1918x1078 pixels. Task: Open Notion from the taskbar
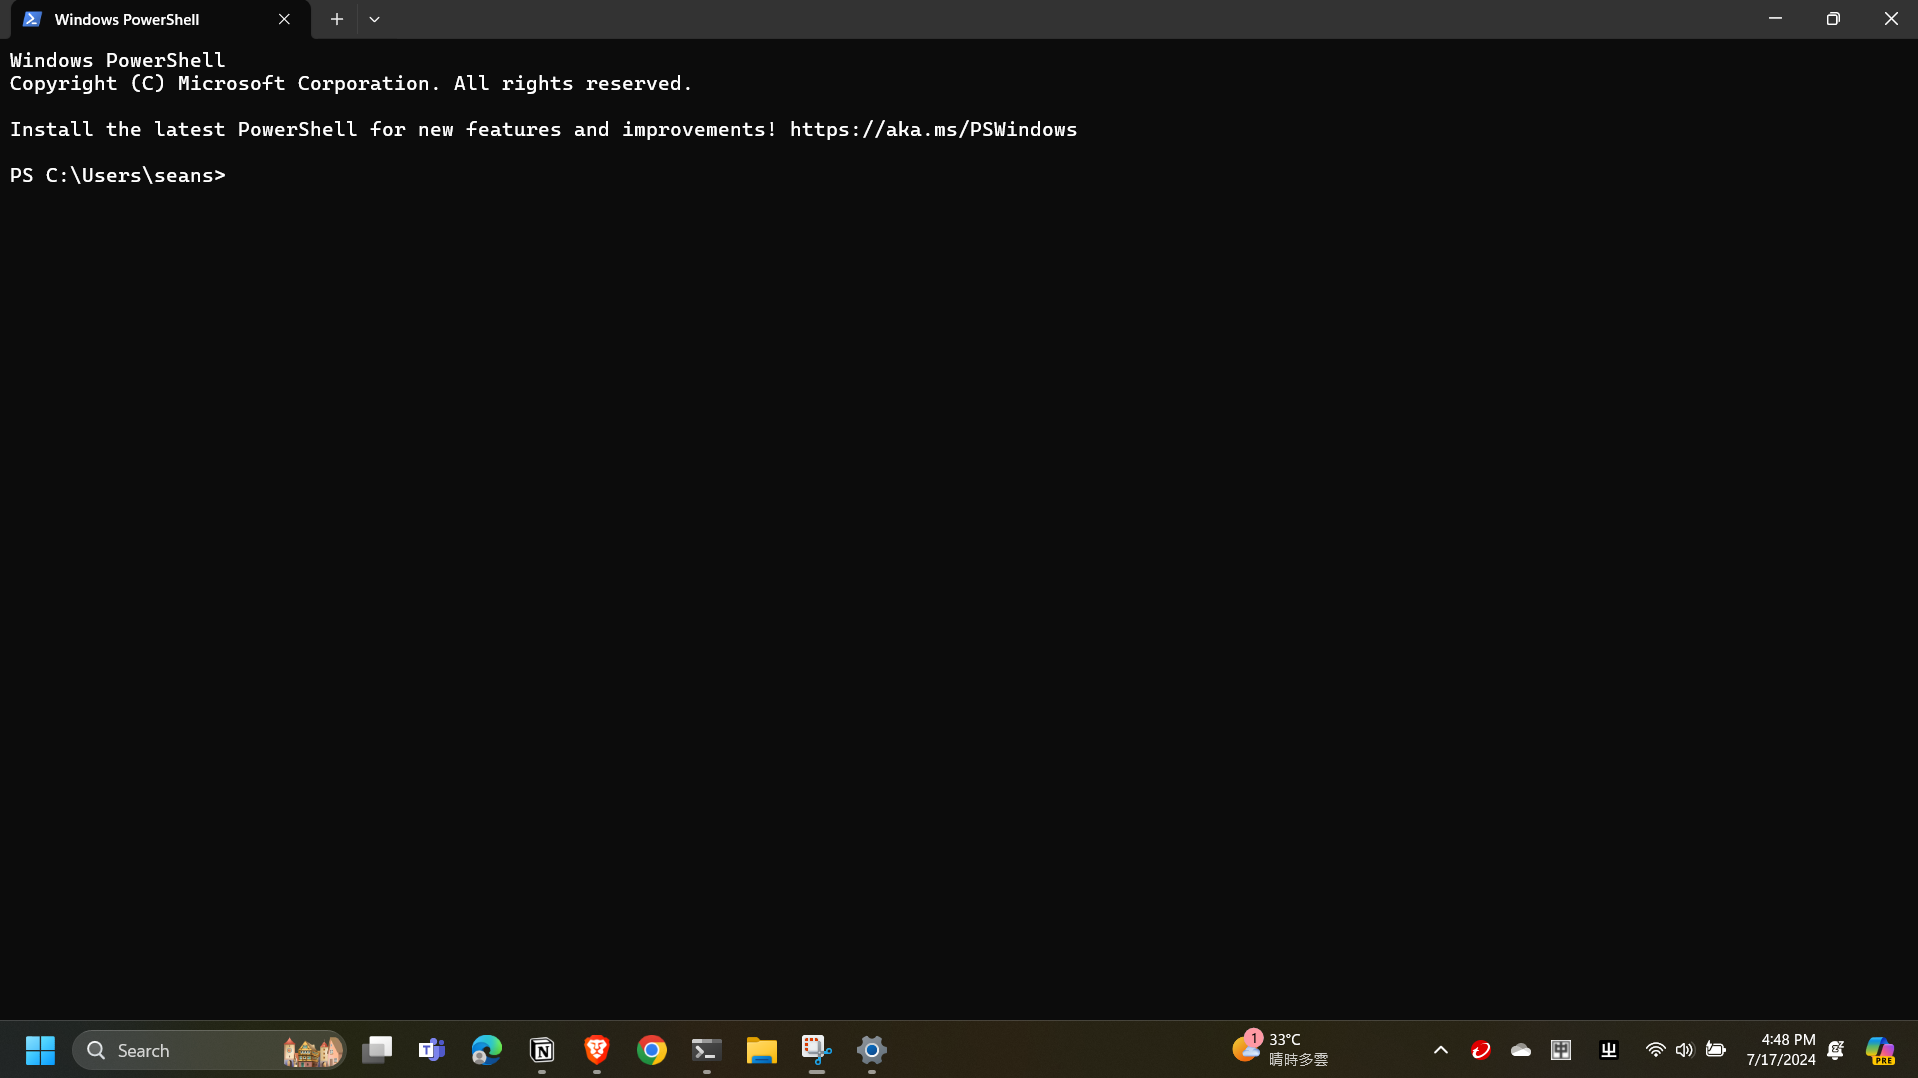coord(542,1050)
